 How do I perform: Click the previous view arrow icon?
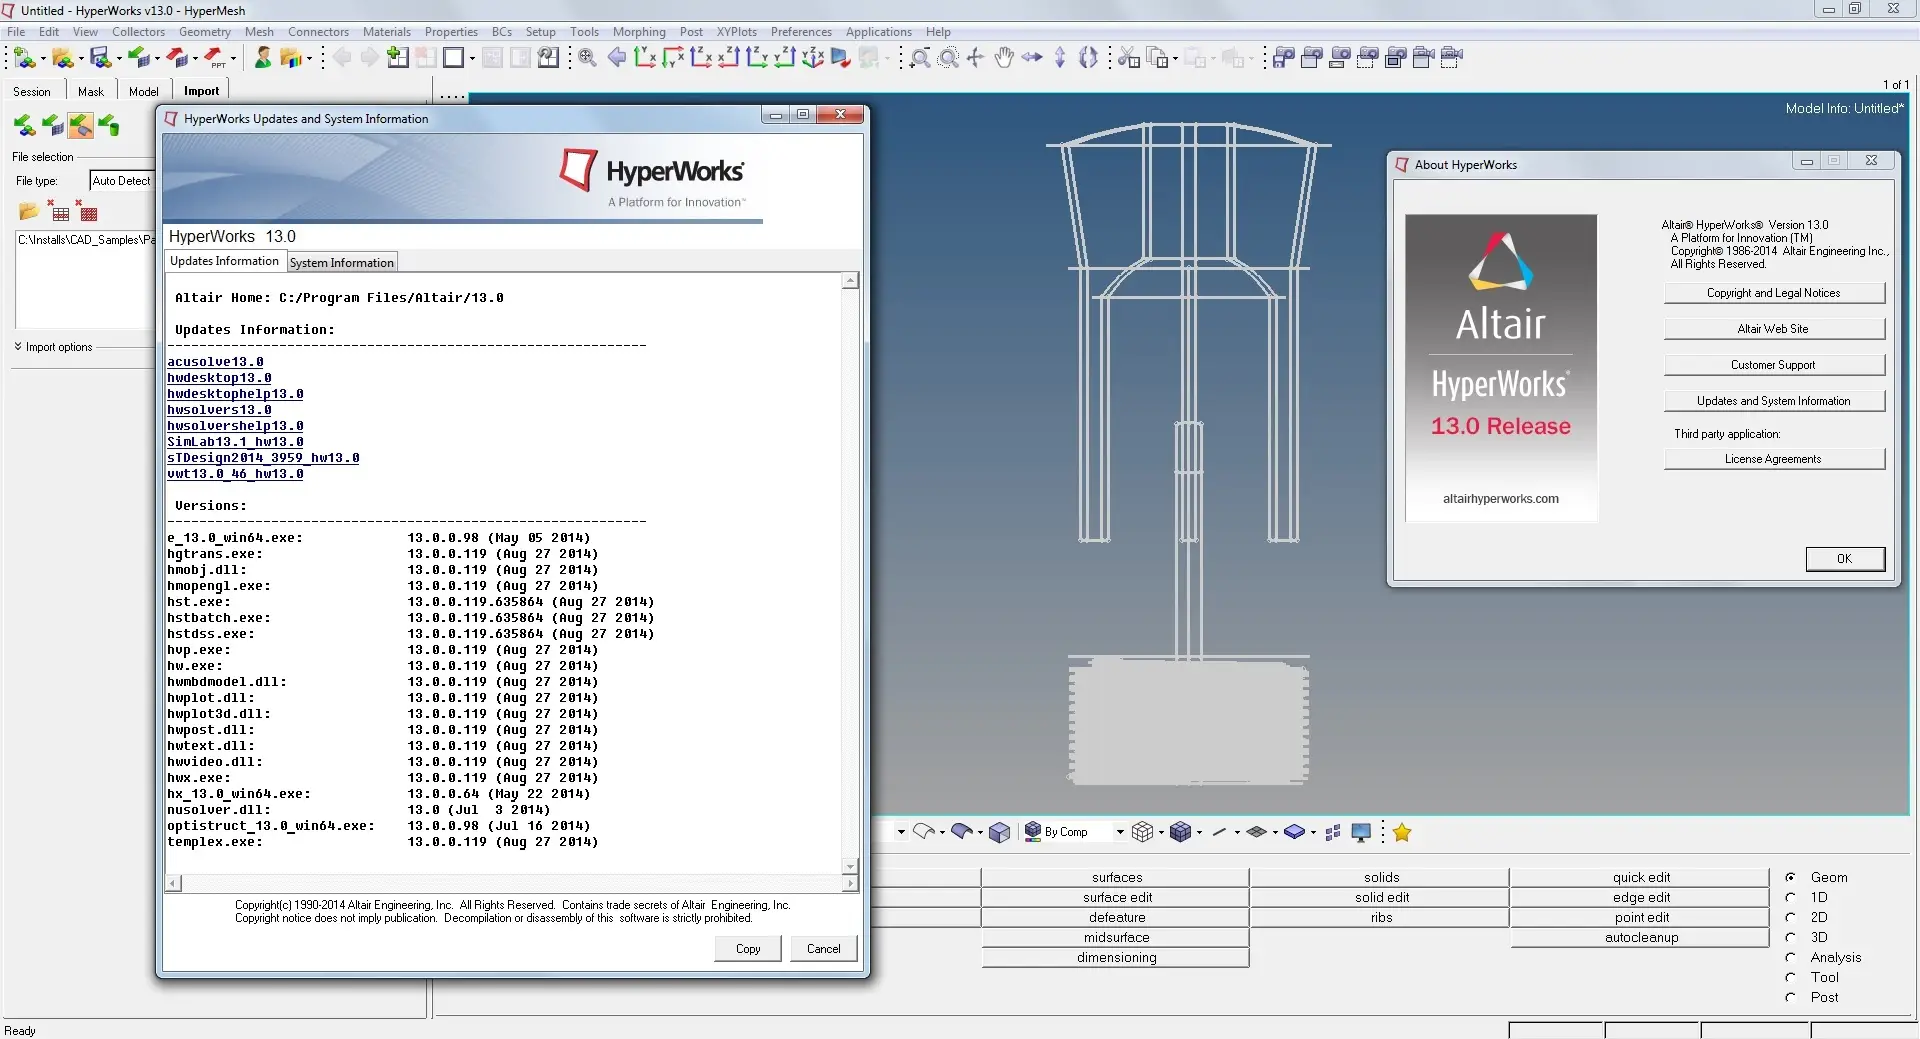point(617,58)
